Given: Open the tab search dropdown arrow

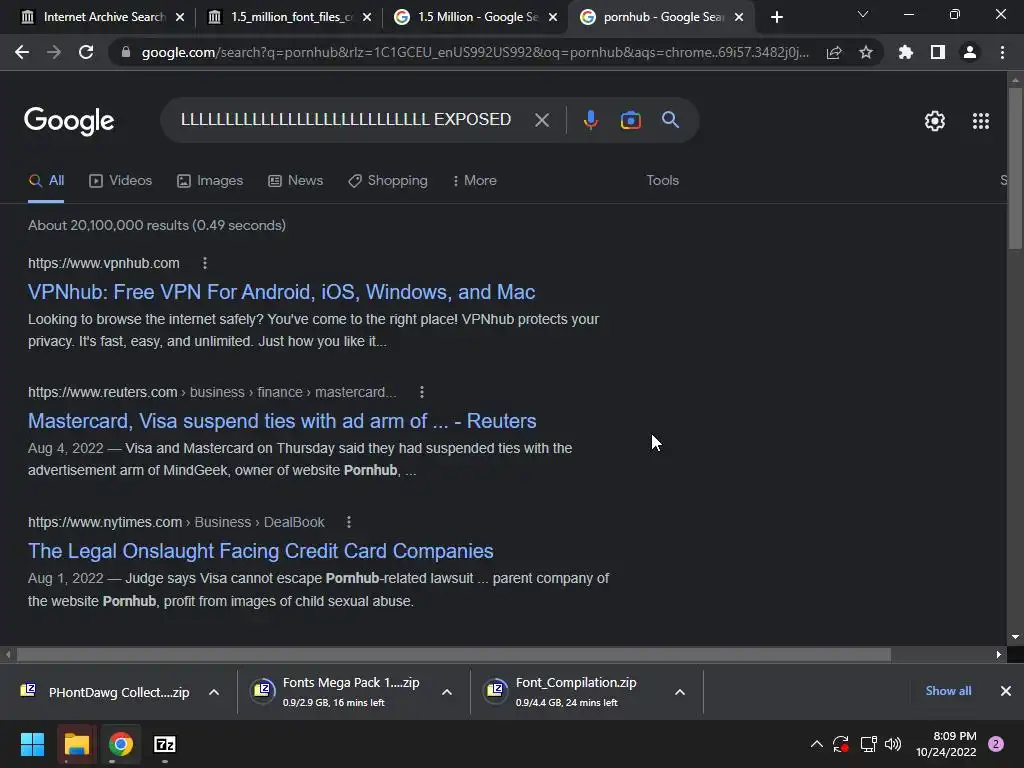Looking at the screenshot, I should point(863,14).
